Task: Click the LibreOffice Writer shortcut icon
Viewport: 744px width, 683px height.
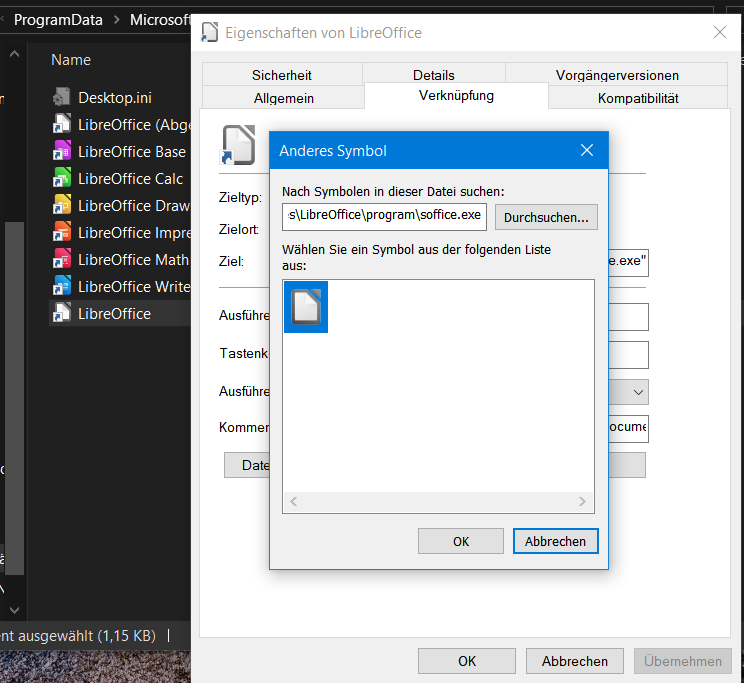Action: pyautogui.click(x=62, y=287)
